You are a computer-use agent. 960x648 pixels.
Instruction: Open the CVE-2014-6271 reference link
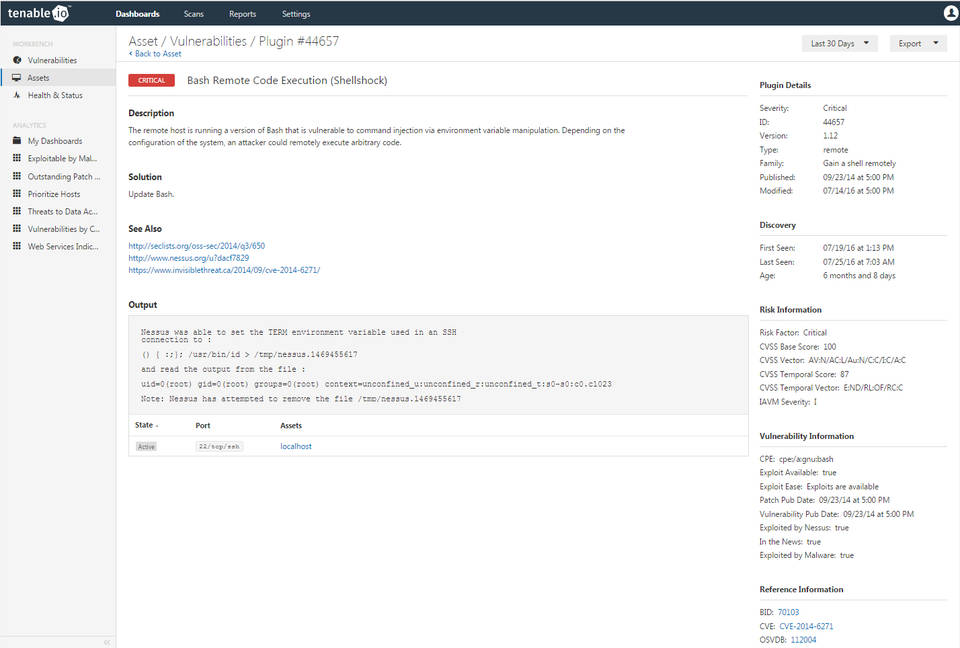pos(806,626)
